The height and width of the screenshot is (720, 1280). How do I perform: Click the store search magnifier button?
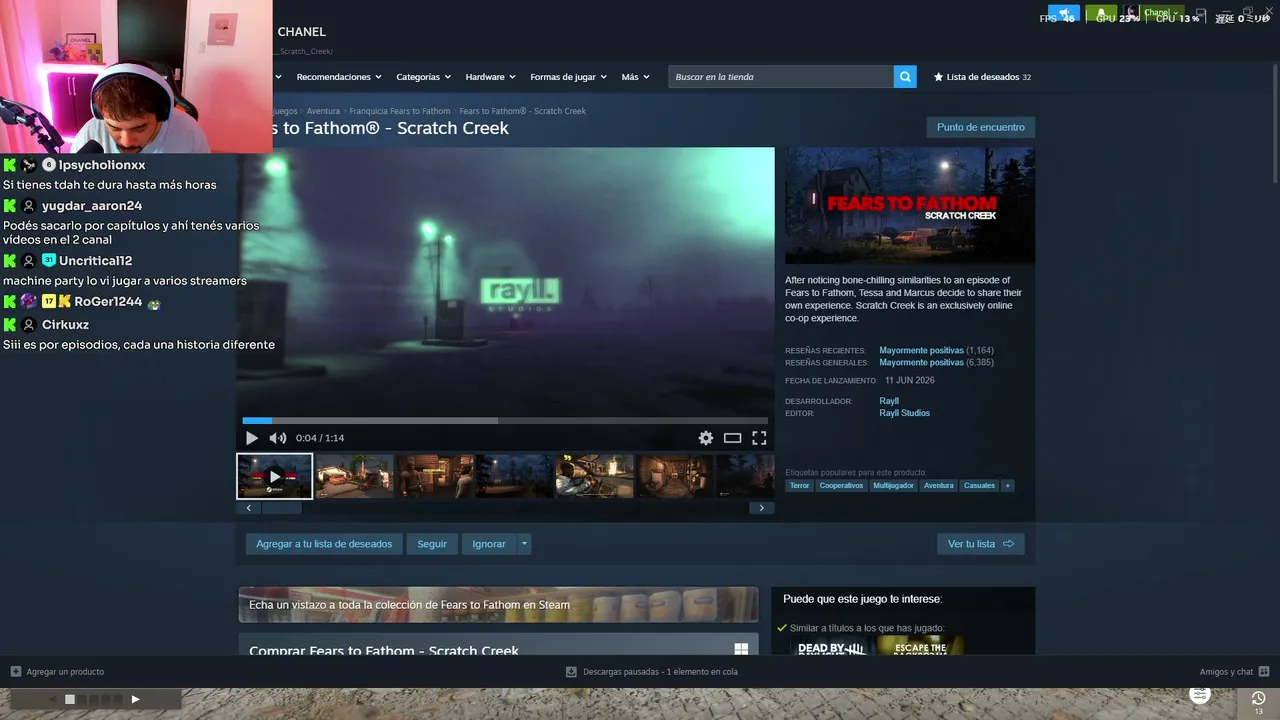(x=905, y=77)
